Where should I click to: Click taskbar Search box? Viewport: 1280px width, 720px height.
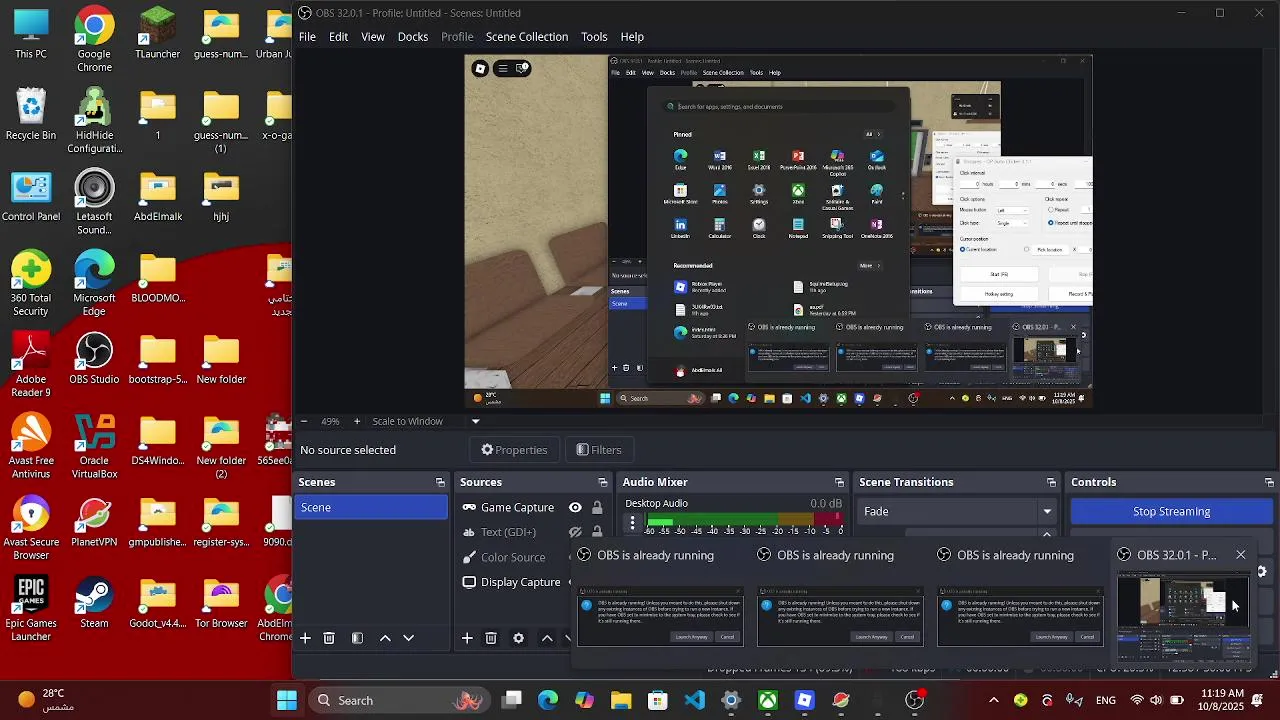click(396, 700)
